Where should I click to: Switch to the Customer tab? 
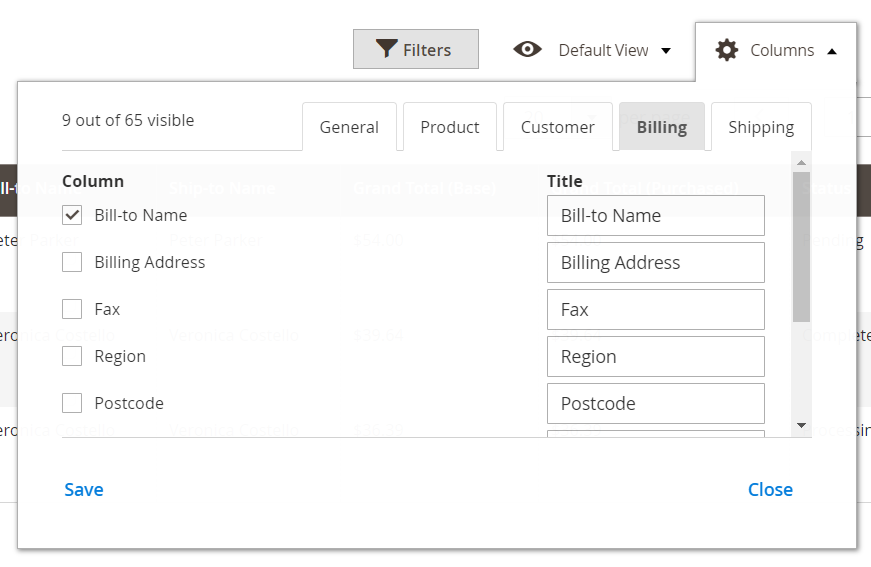point(558,127)
